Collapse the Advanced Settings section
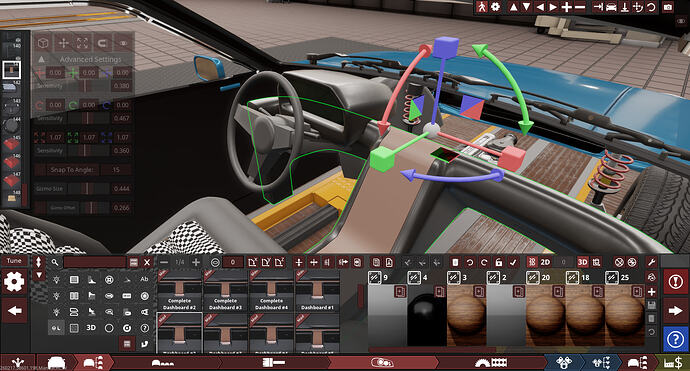690x371 pixels. pyautogui.click(x=41, y=59)
